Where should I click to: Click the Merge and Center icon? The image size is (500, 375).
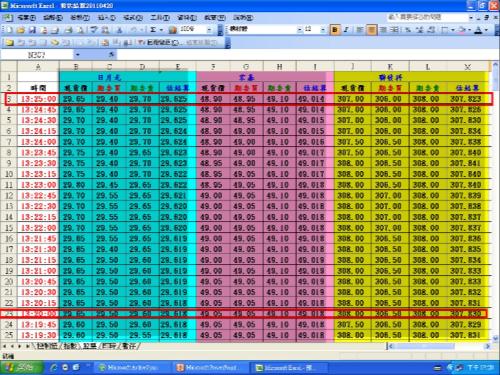click(395, 30)
